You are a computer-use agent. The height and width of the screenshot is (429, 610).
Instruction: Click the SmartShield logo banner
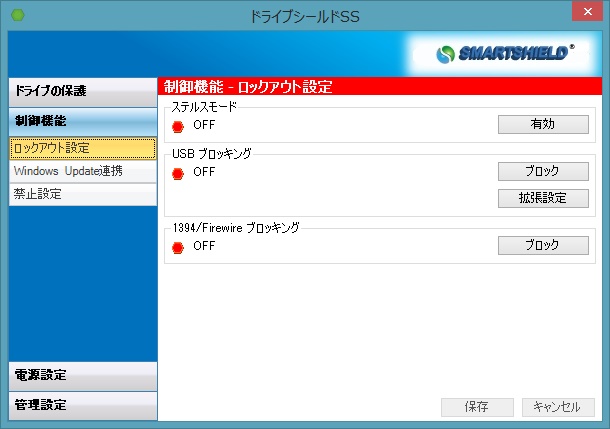click(506, 53)
